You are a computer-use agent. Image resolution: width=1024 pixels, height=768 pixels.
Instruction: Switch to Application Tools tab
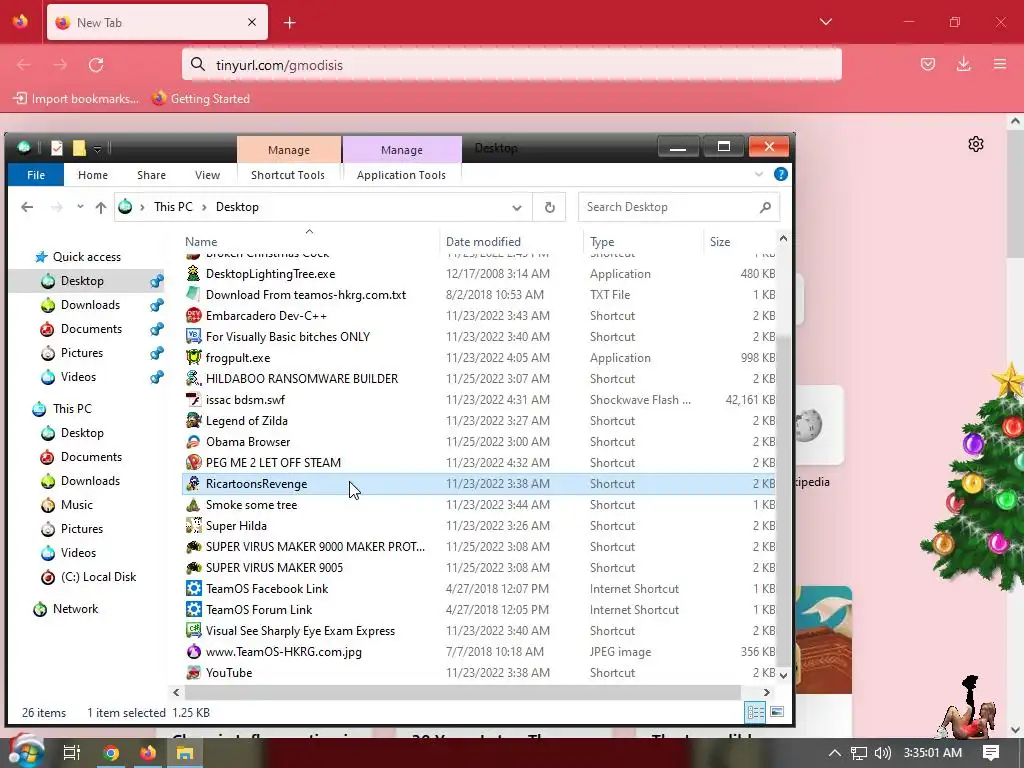[x=401, y=175]
